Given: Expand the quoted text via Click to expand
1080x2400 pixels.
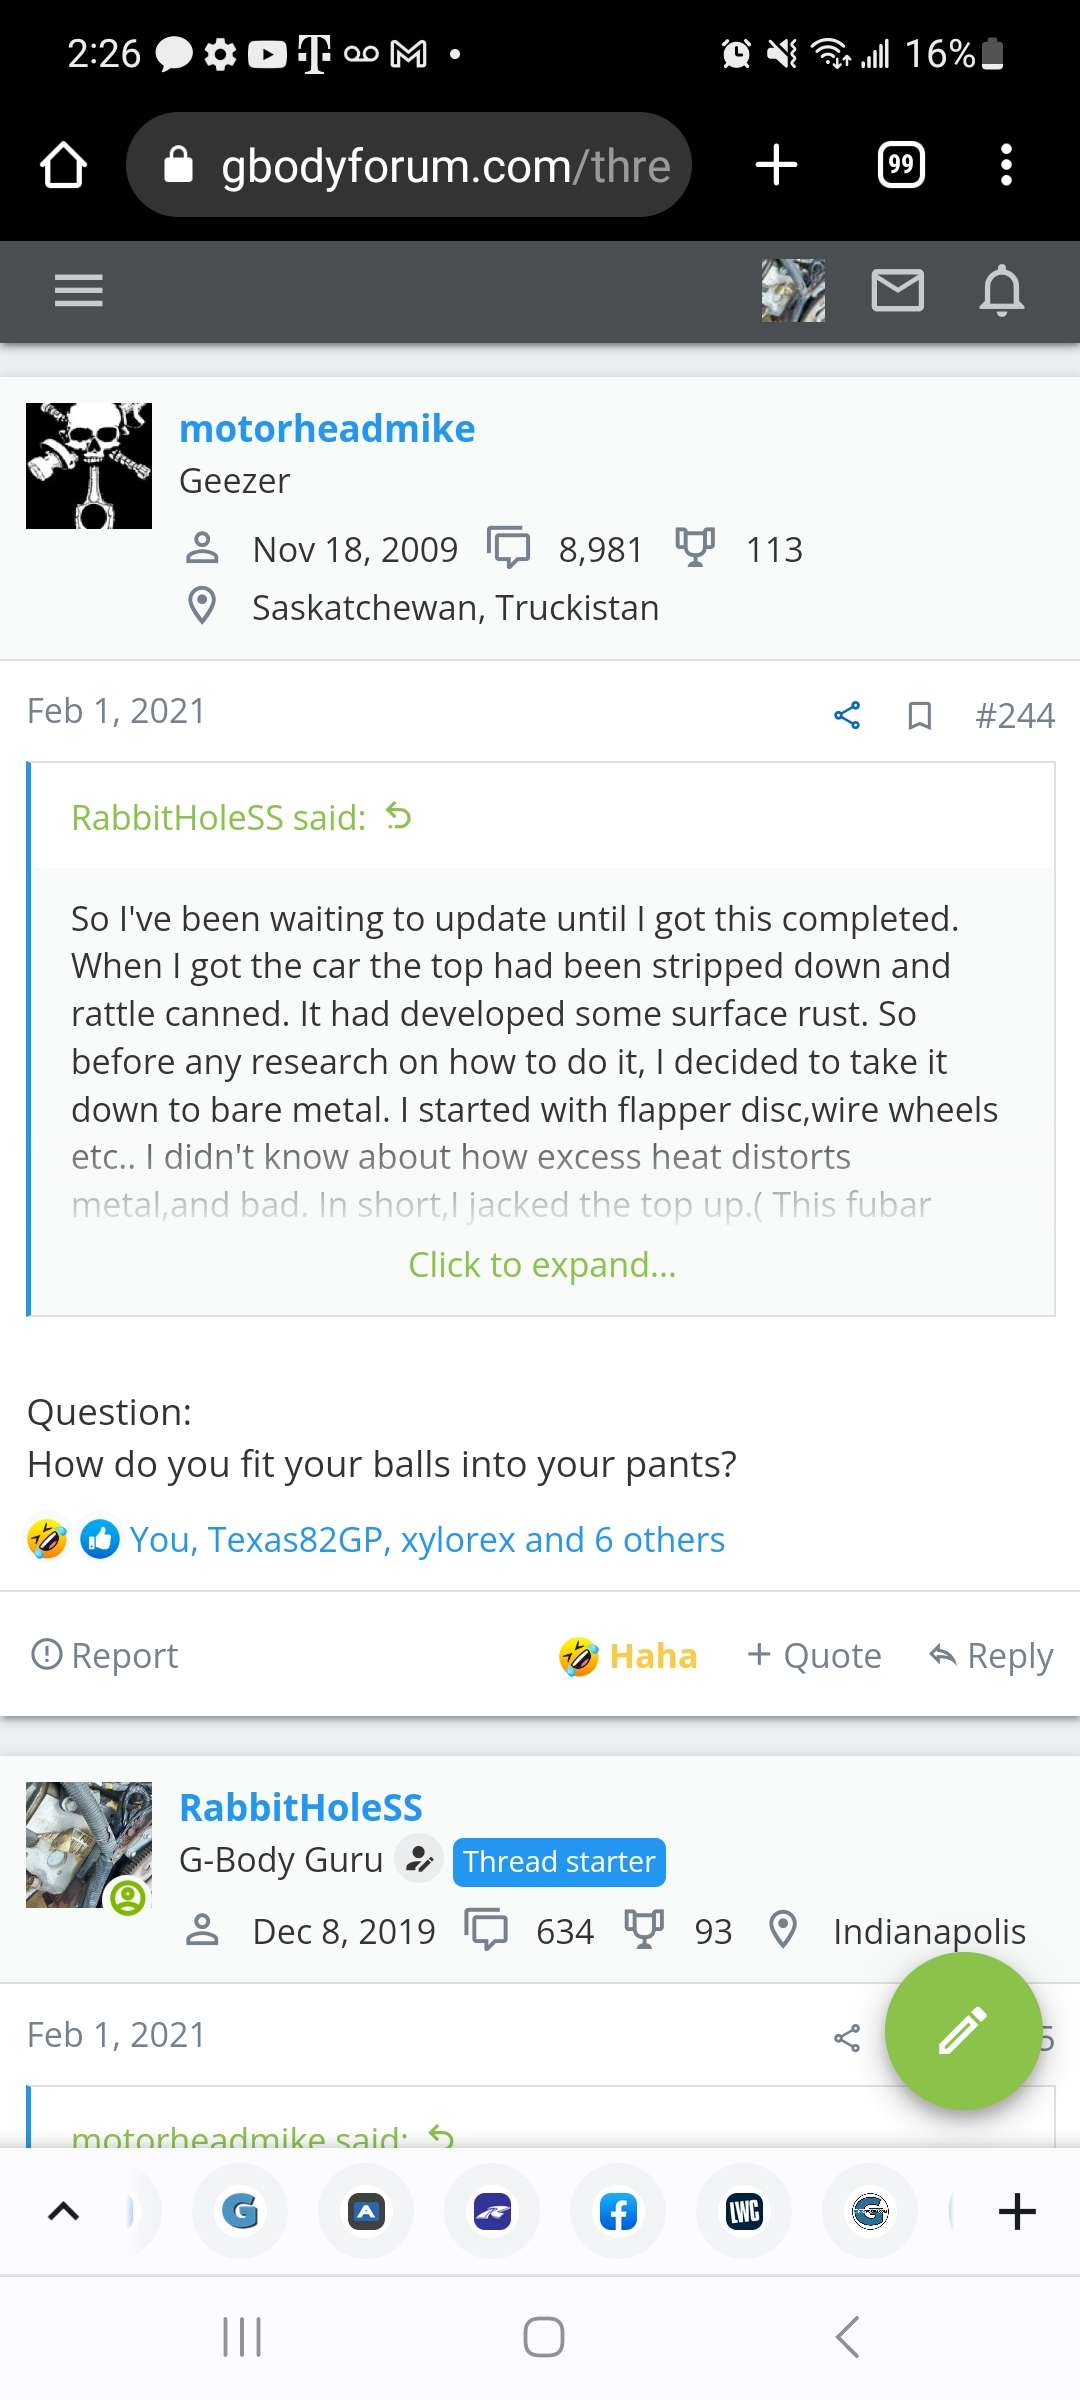Looking at the screenshot, I should tap(542, 1265).
